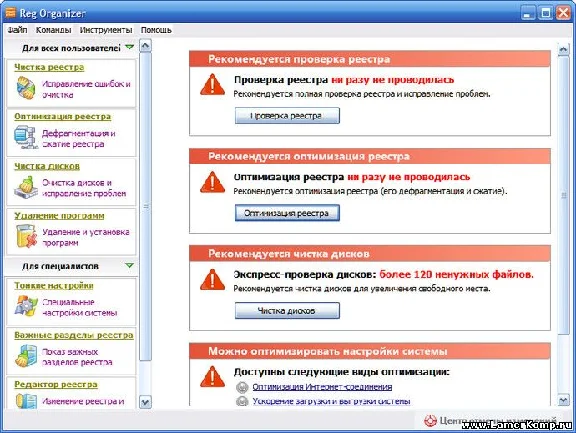
Task: Open the Тонкие настройки heading
Action: [x=54, y=285]
